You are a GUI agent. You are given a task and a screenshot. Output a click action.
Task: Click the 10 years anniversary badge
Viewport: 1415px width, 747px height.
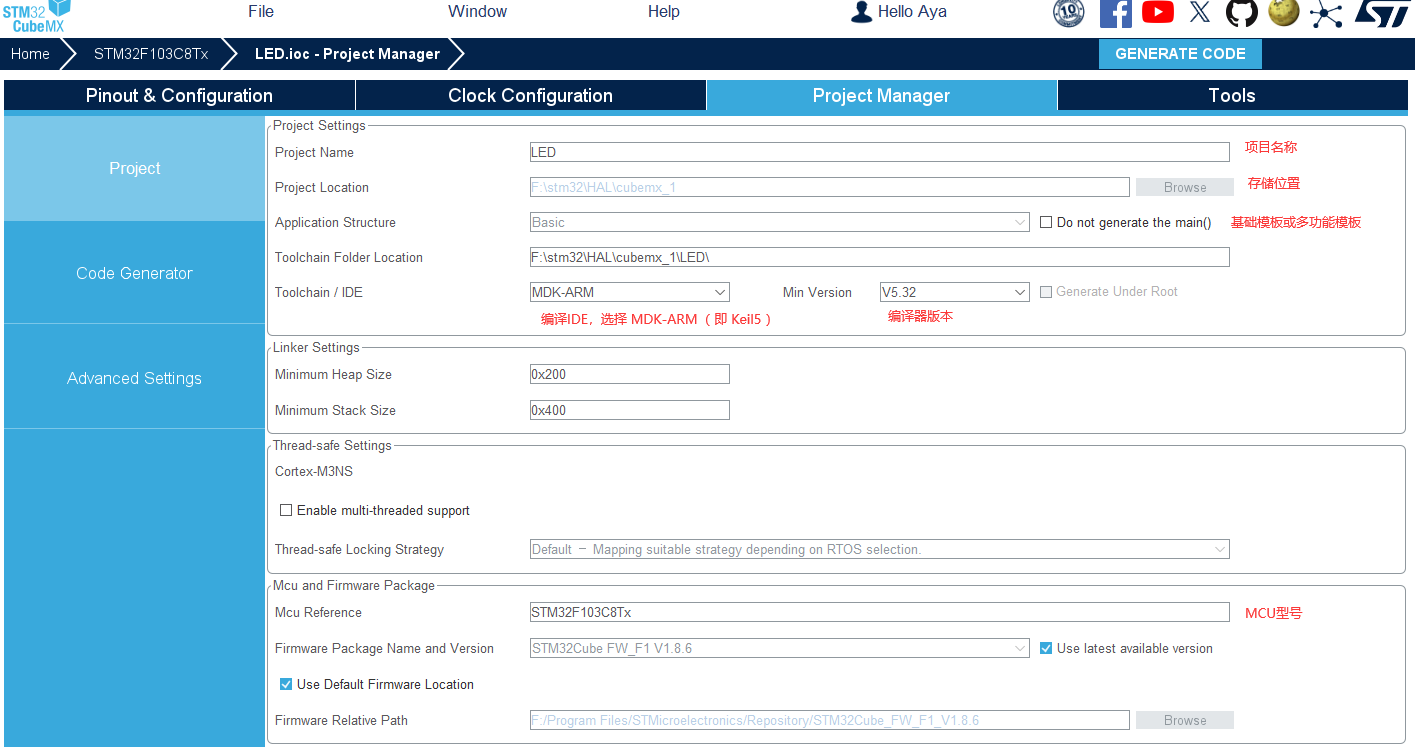click(1069, 13)
